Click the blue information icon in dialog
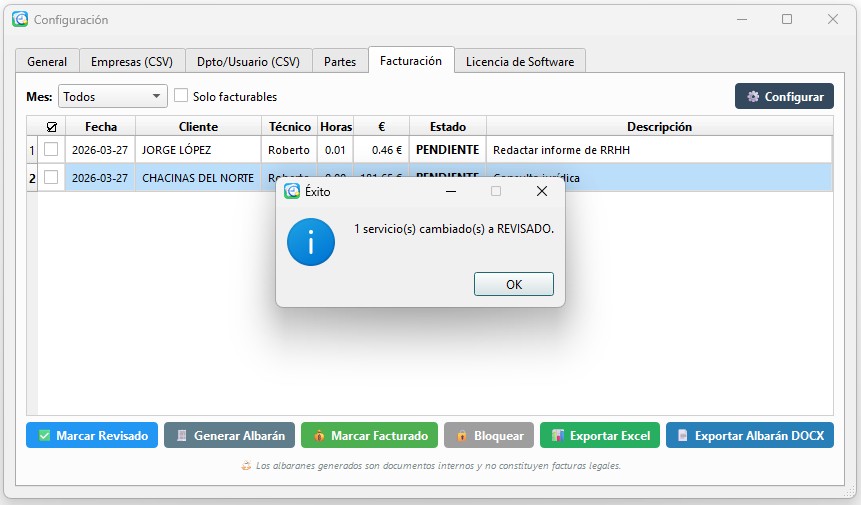Viewport: 861px width, 505px height. coord(311,241)
